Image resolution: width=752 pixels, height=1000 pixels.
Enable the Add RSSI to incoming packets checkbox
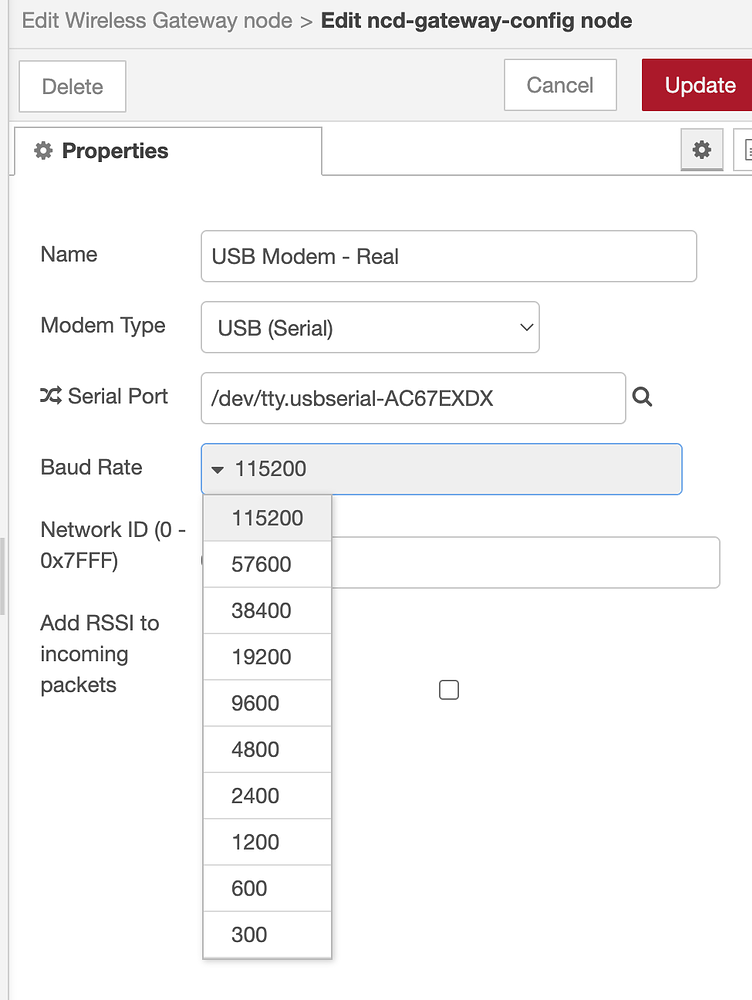point(448,689)
